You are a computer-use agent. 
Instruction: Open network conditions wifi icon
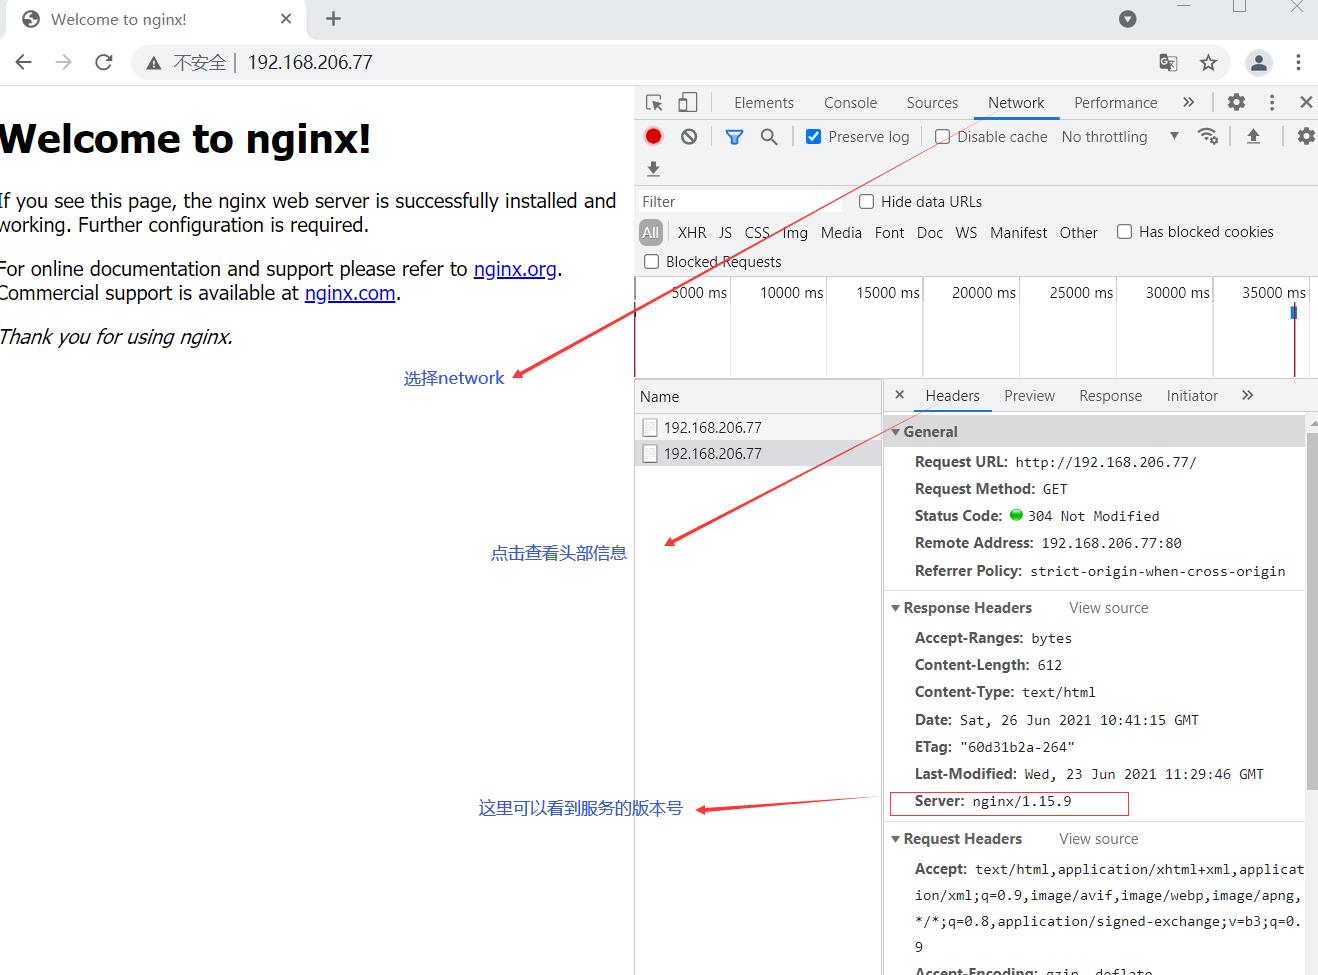click(x=1208, y=136)
